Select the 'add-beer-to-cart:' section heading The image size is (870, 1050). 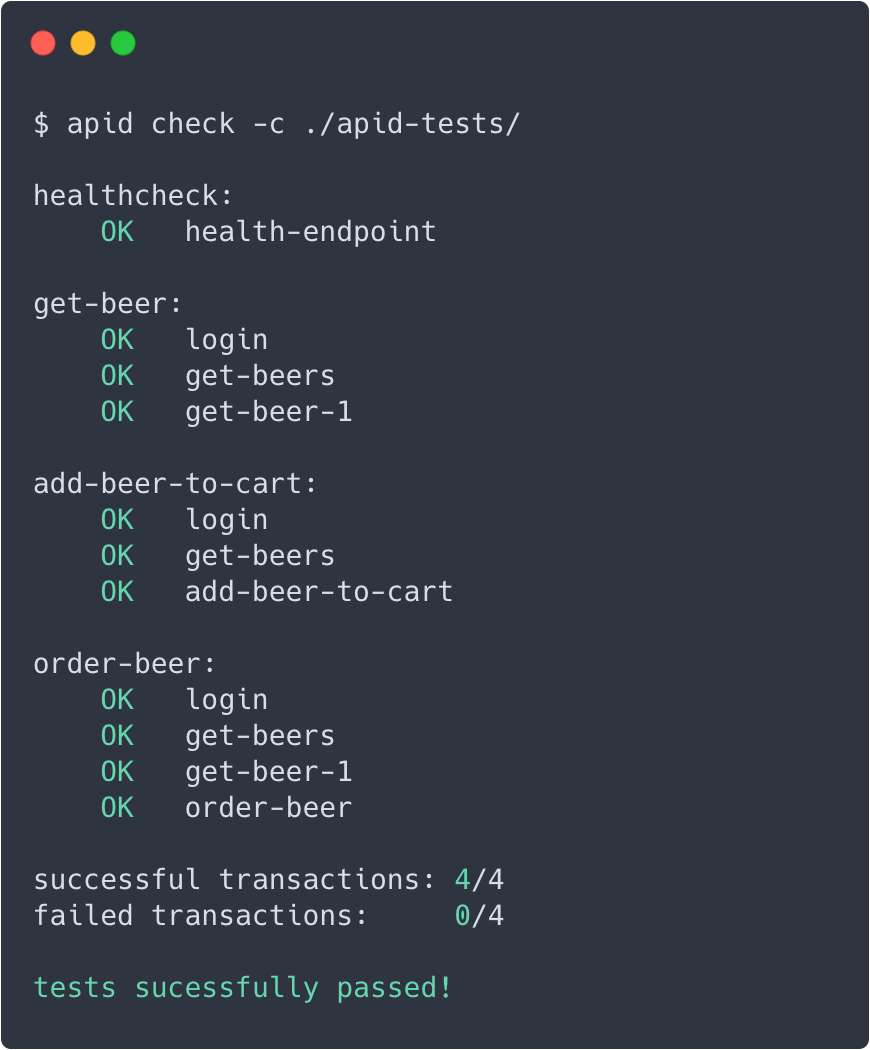pyautogui.click(x=175, y=484)
